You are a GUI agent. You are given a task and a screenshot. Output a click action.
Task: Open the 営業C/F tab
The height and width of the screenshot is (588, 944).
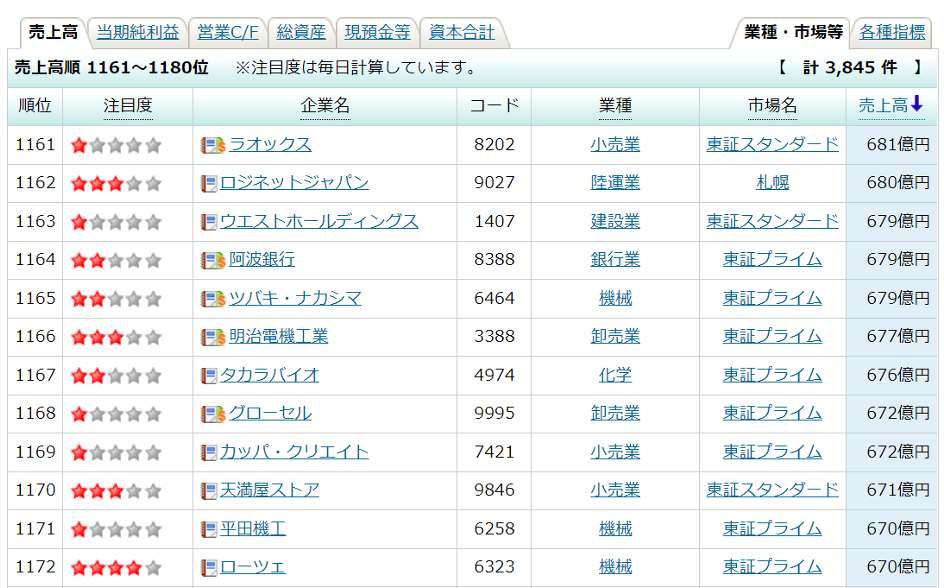tap(228, 32)
